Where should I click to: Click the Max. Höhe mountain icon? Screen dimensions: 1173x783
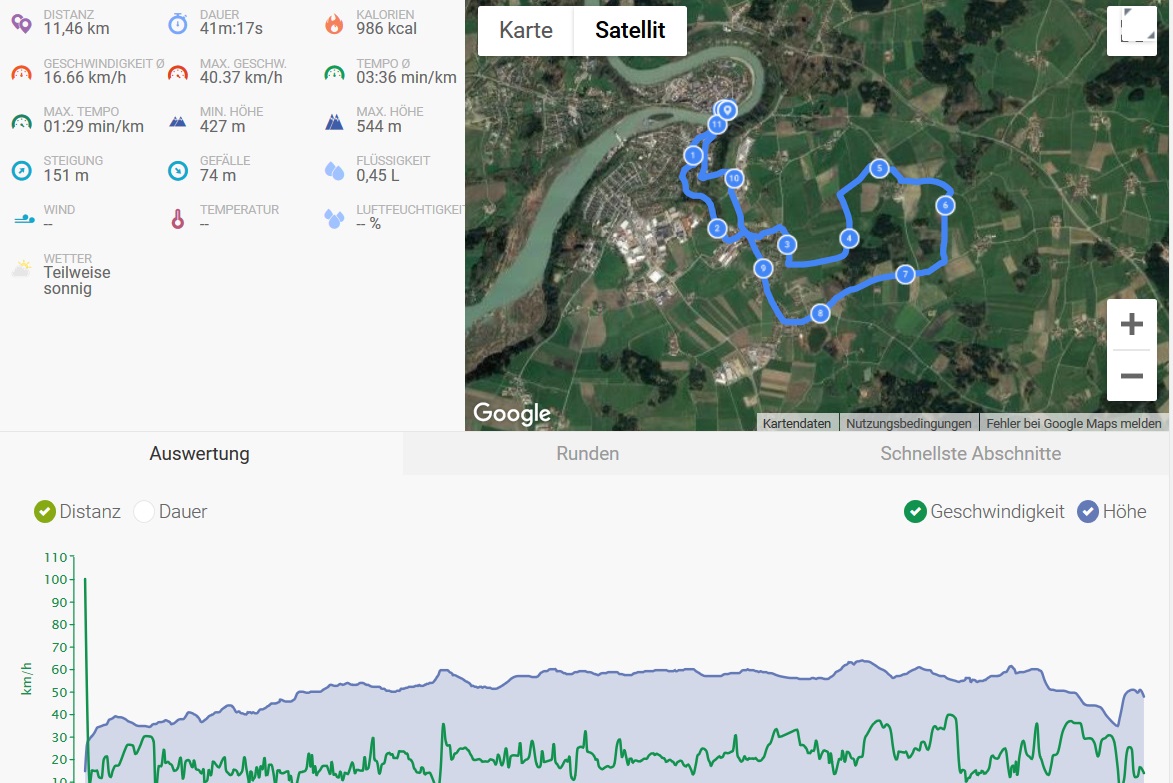coord(334,121)
